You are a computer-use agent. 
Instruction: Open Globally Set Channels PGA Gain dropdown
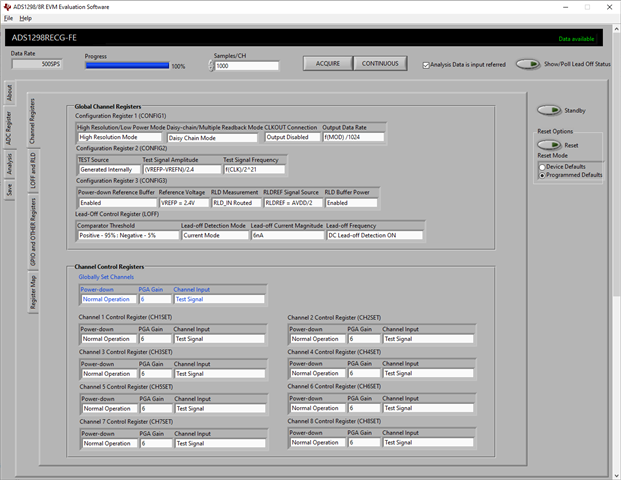pyautogui.click(x=155, y=299)
